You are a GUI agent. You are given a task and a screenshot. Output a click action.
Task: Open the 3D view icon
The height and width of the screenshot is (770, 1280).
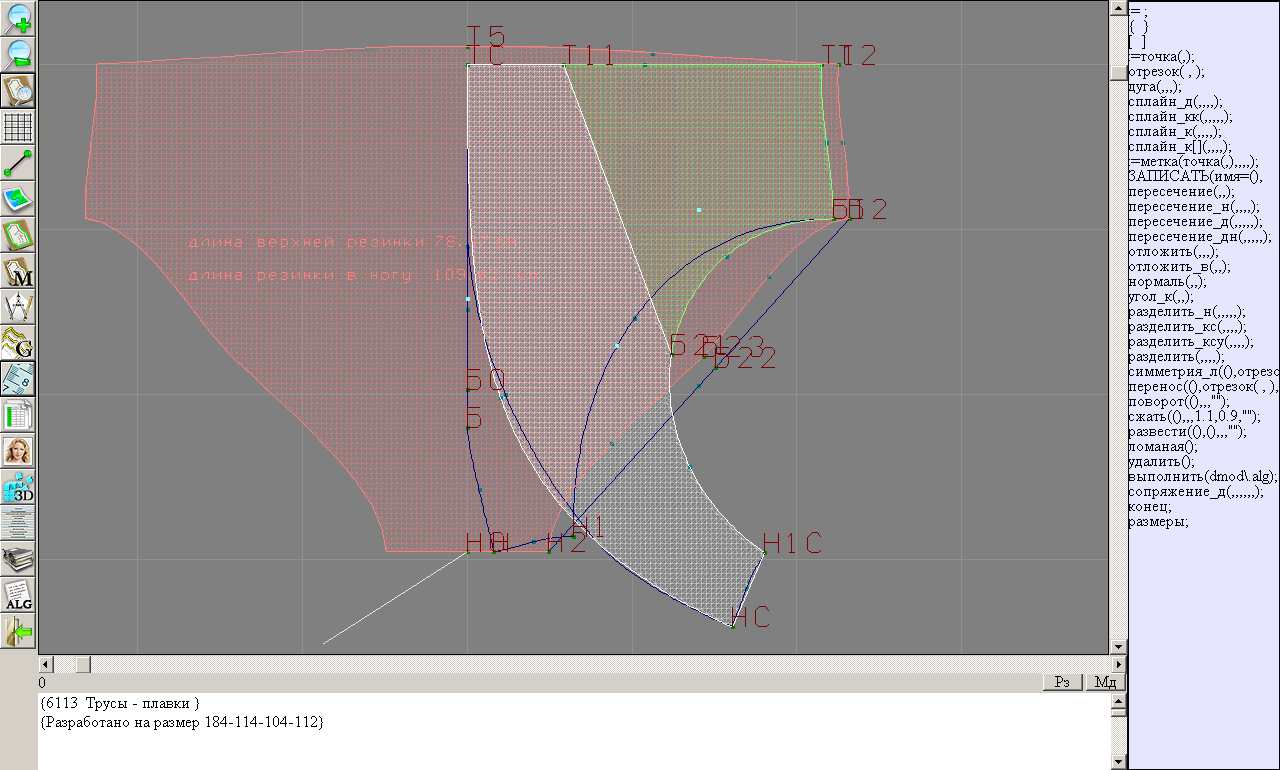19,487
